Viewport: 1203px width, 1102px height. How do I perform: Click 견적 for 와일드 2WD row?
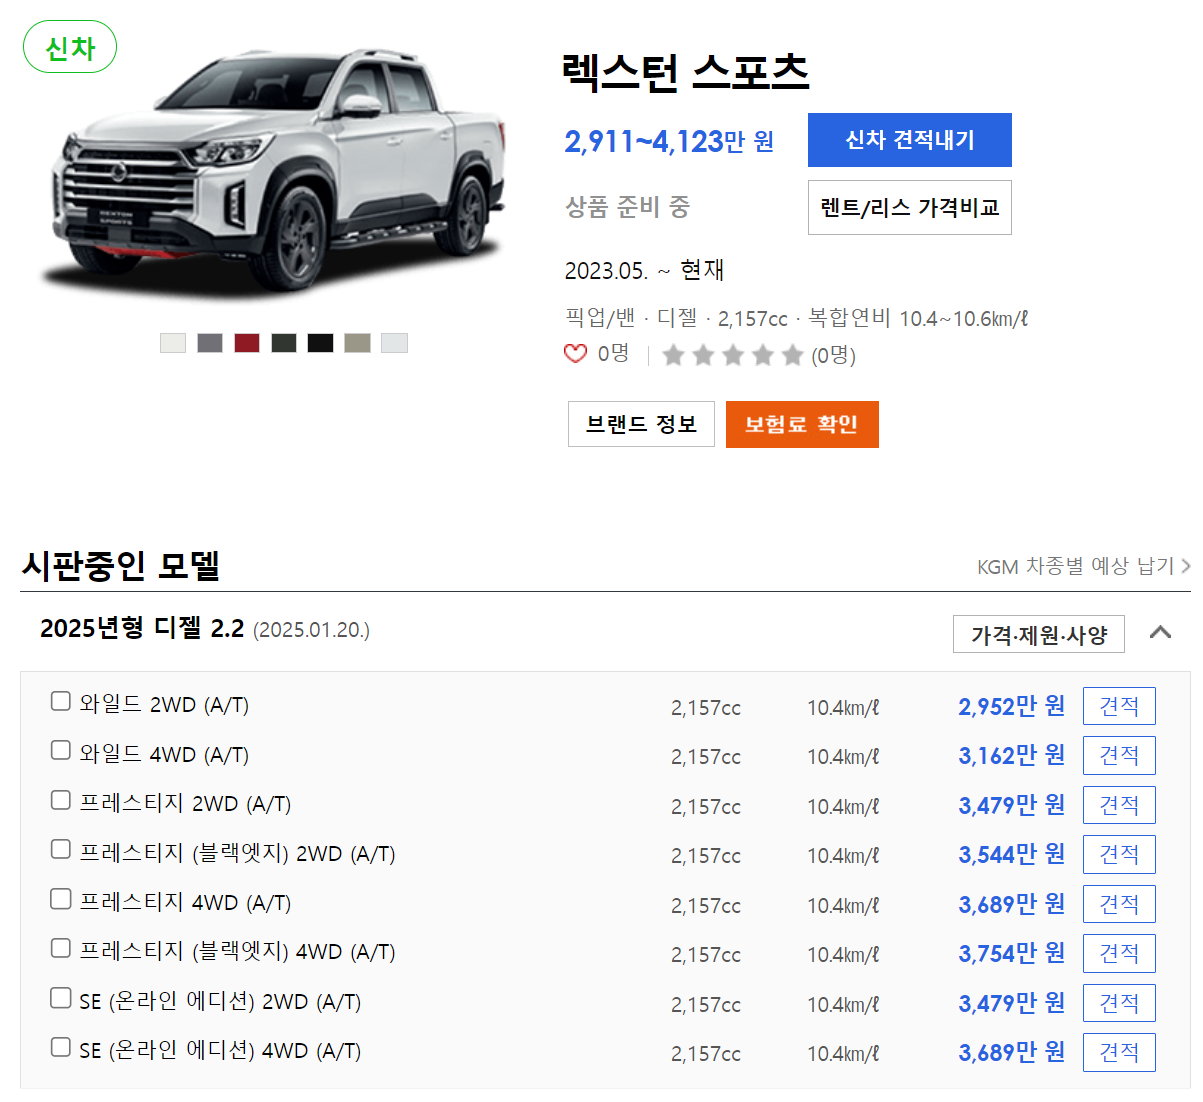coord(1119,706)
